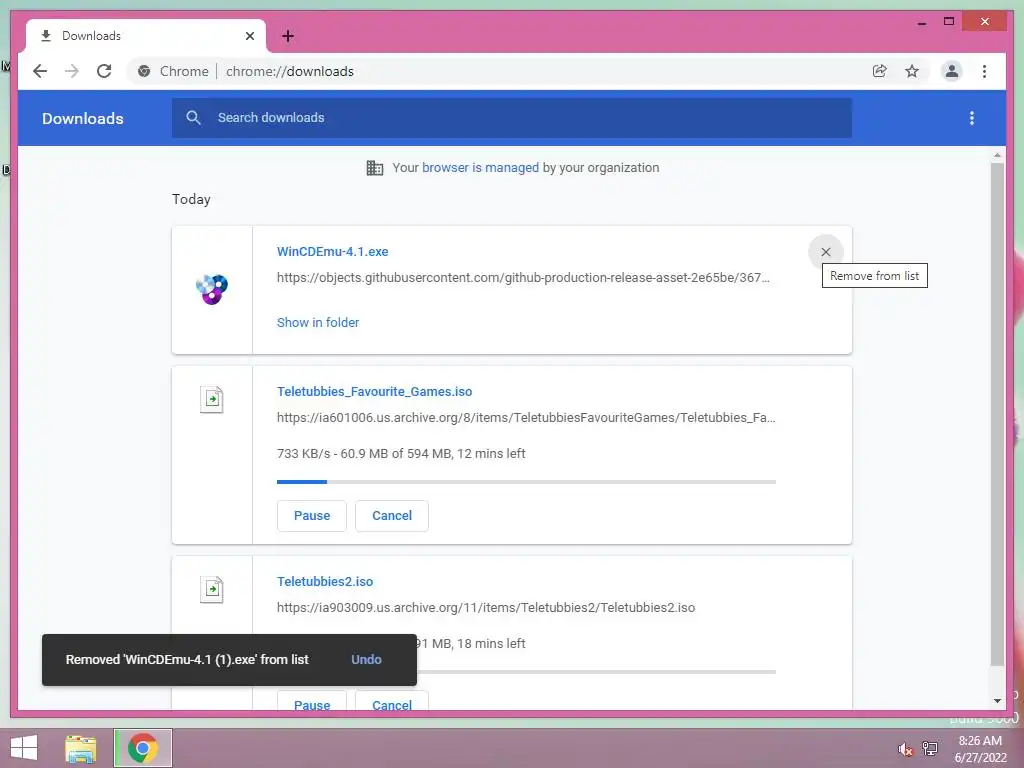The width and height of the screenshot is (1024, 768).
Task: Click the address bar URL chrome://downloads
Action: (290, 71)
